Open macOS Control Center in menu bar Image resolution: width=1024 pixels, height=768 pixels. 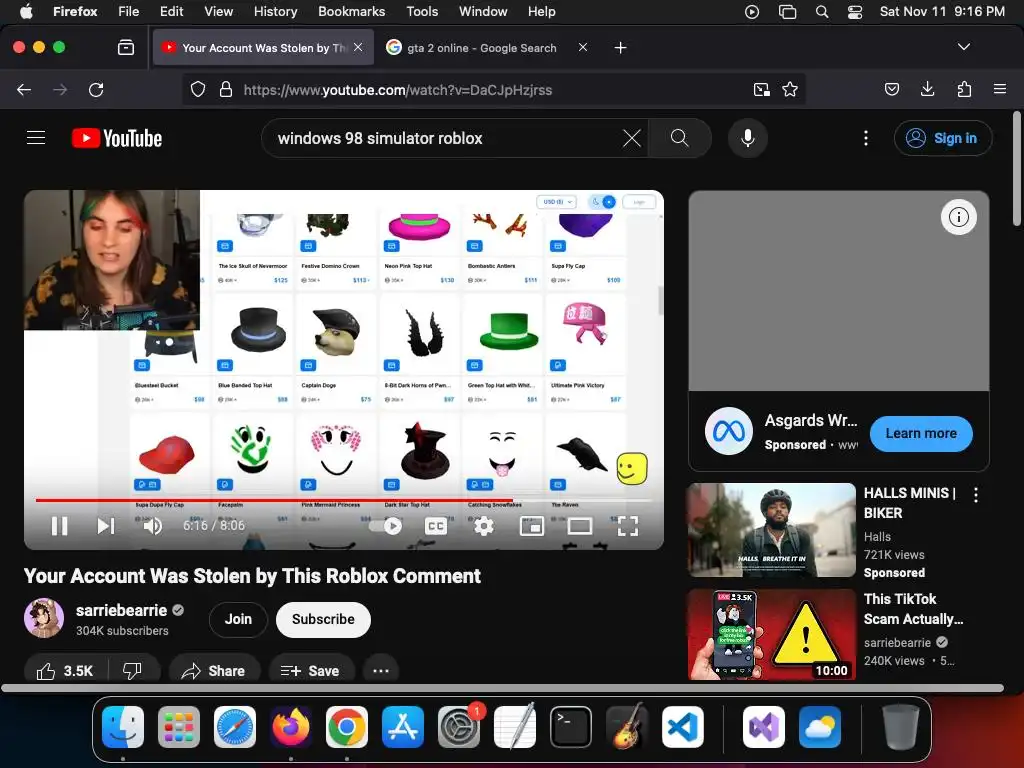pyautogui.click(x=855, y=12)
